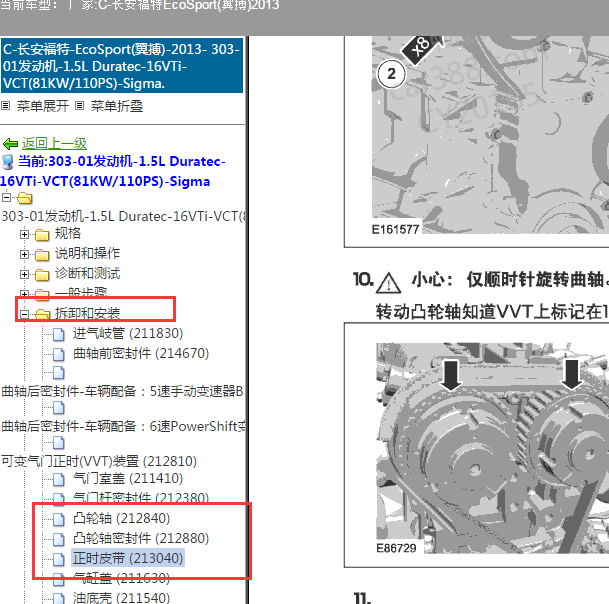
Task: Click the page icon for 进气岐管
Action: click(59, 334)
